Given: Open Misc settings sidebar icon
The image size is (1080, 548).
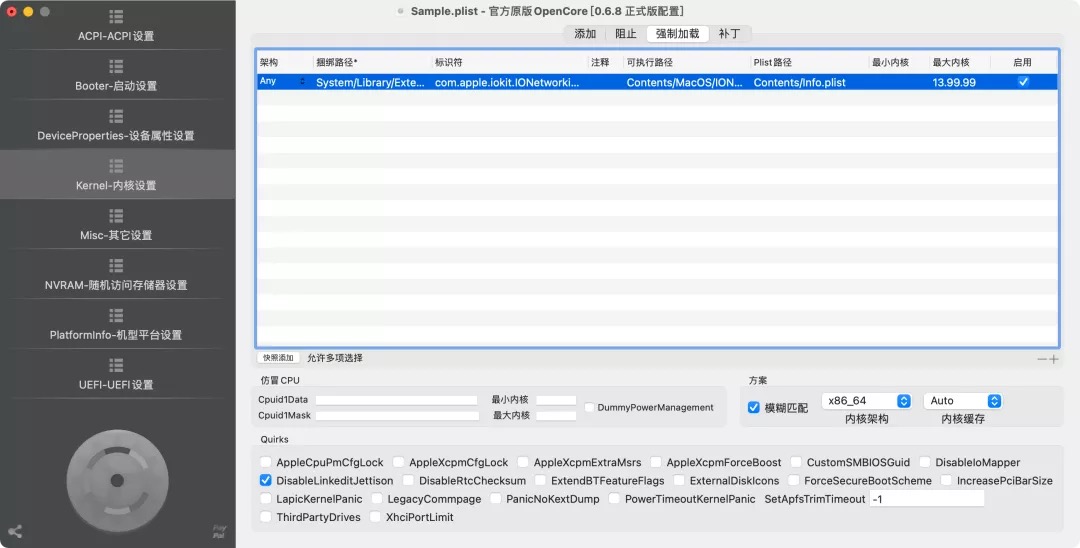Looking at the screenshot, I should point(116,216).
